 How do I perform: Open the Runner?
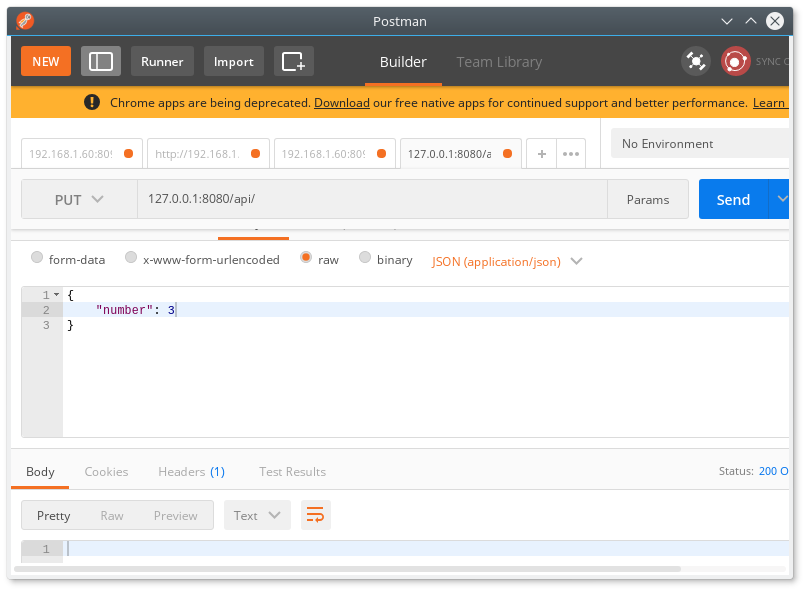162,61
